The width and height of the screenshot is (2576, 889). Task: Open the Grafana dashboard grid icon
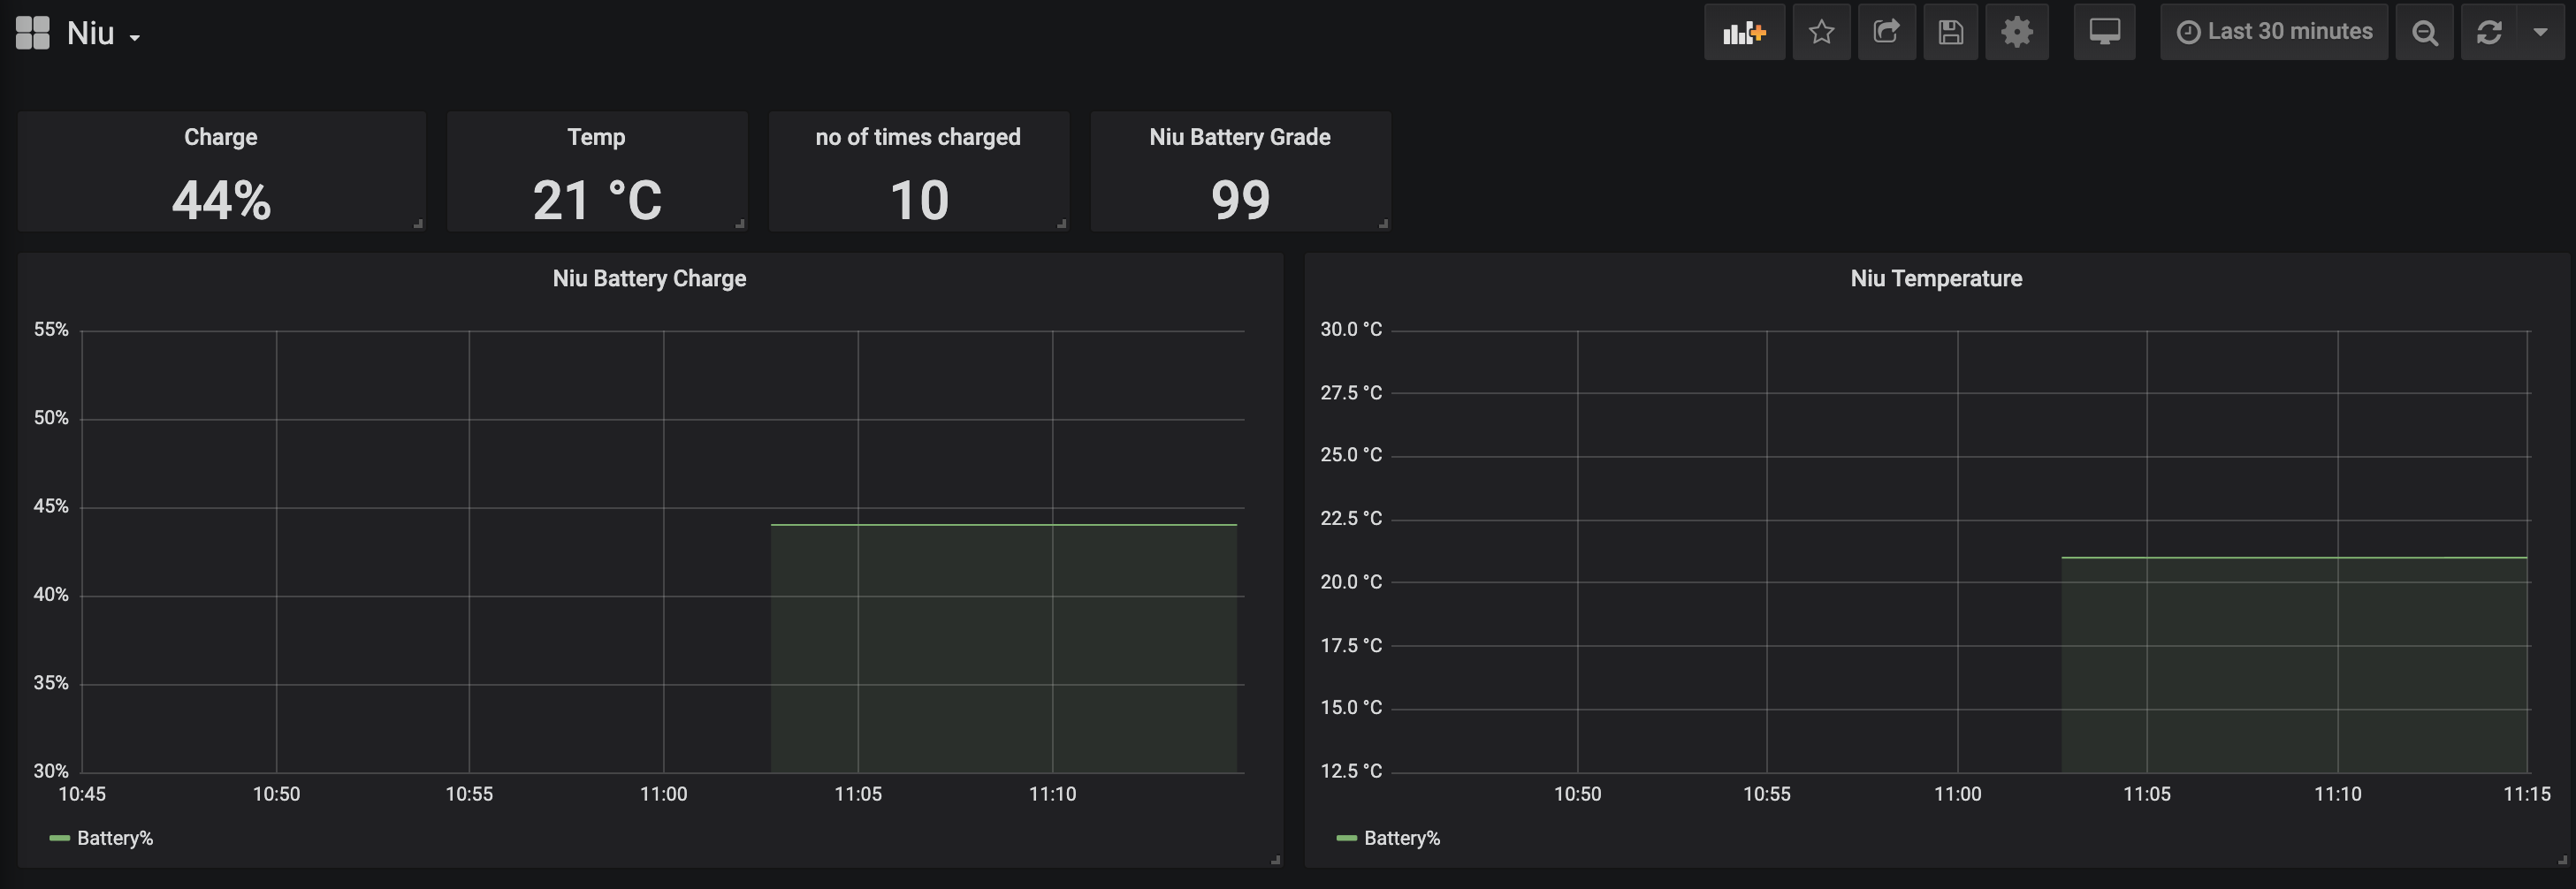point(32,33)
